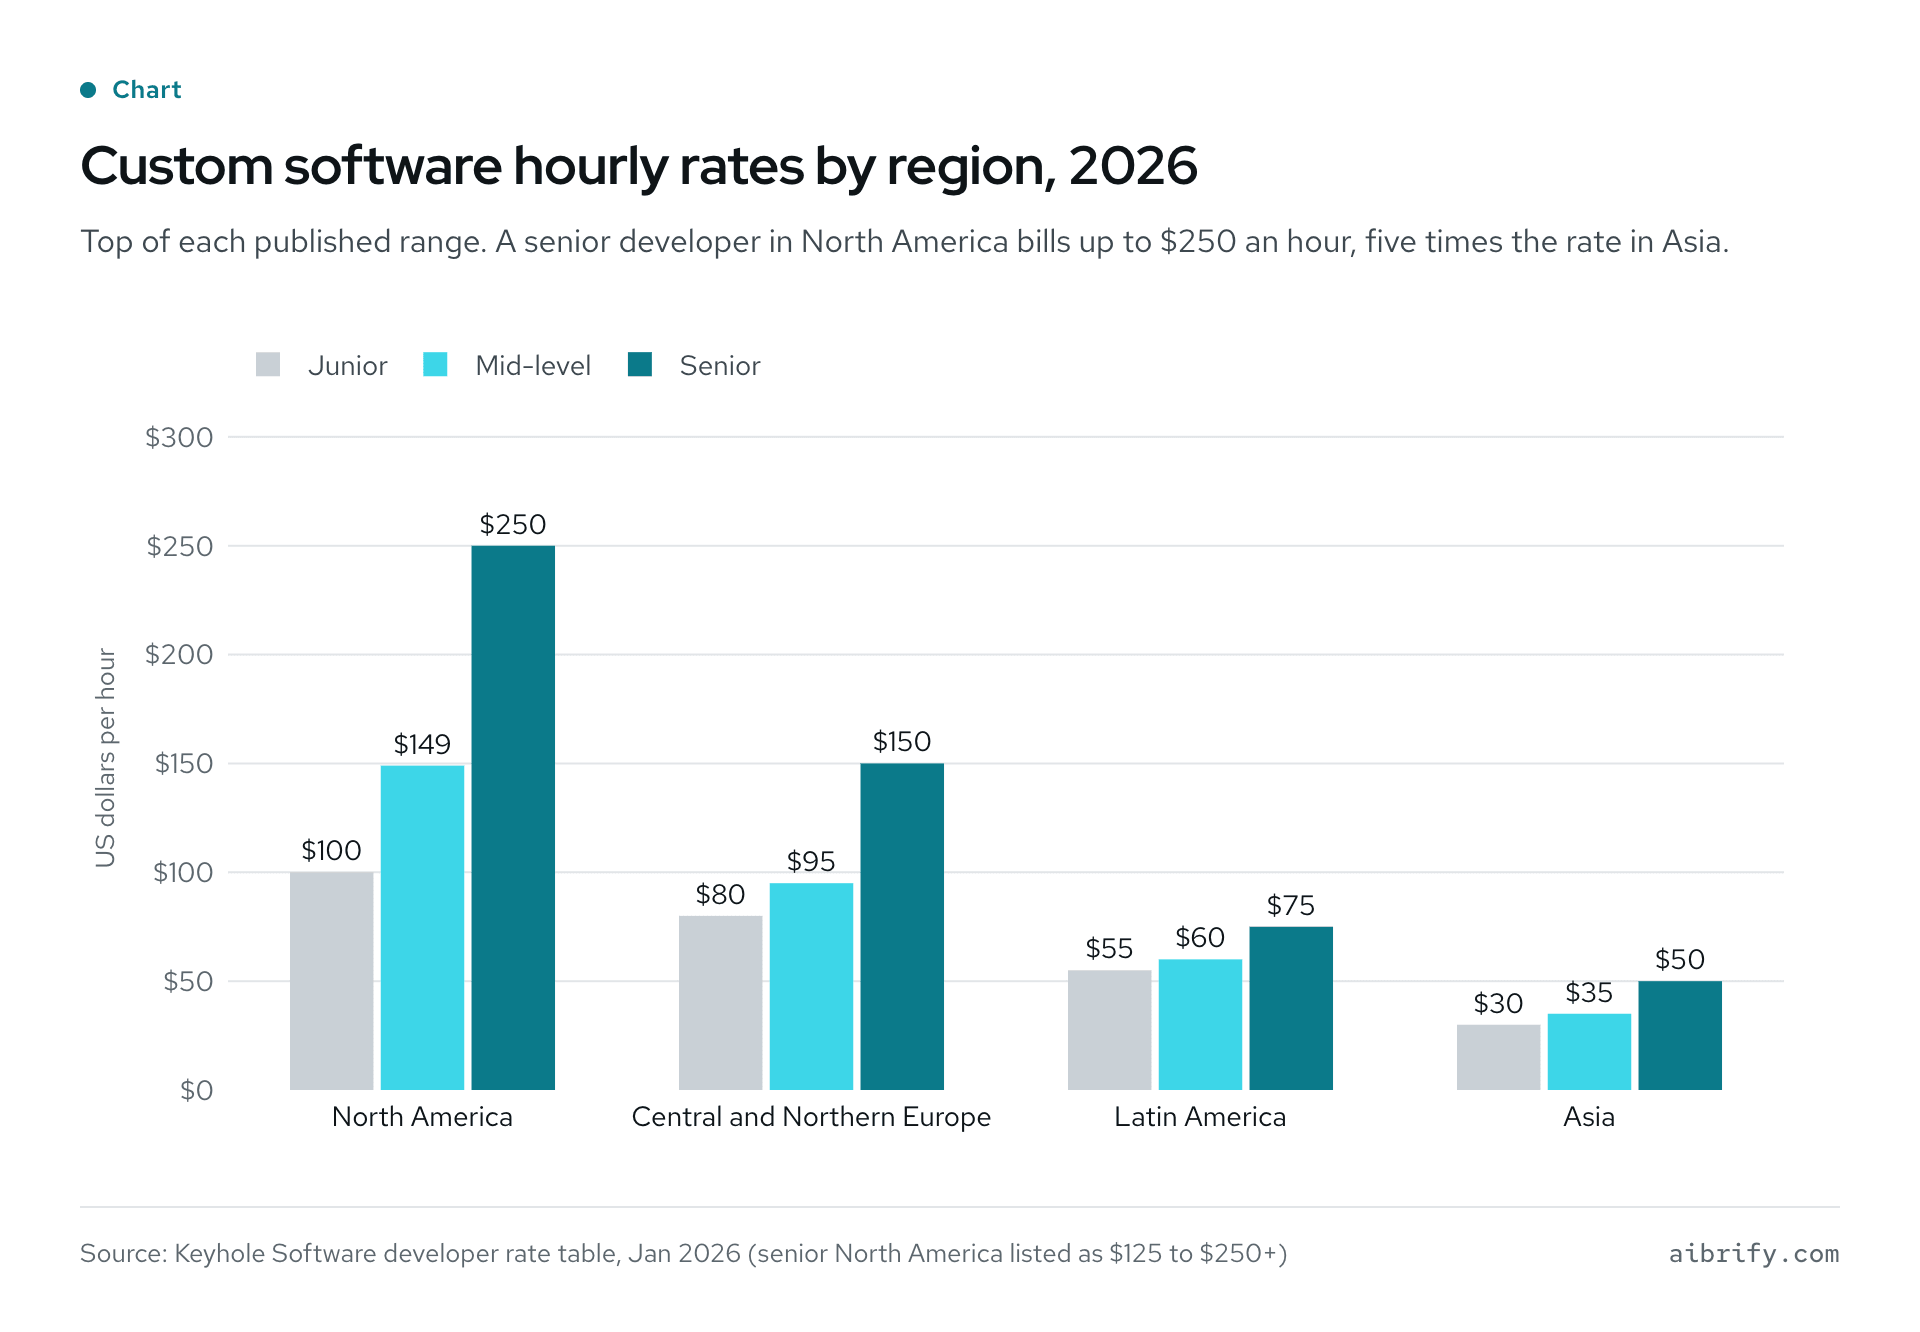Image resolution: width=1920 pixels, height=1332 pixels.
Task: Select the "Junior" legend label
Action: coord(347,366)
